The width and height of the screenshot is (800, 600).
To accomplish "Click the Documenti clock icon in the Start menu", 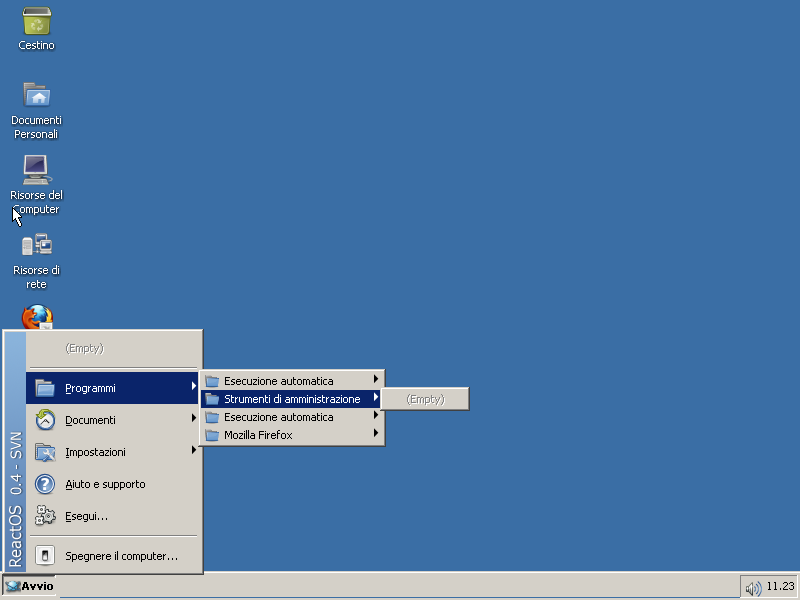I will pyautogui.click(x=45, y=420).
